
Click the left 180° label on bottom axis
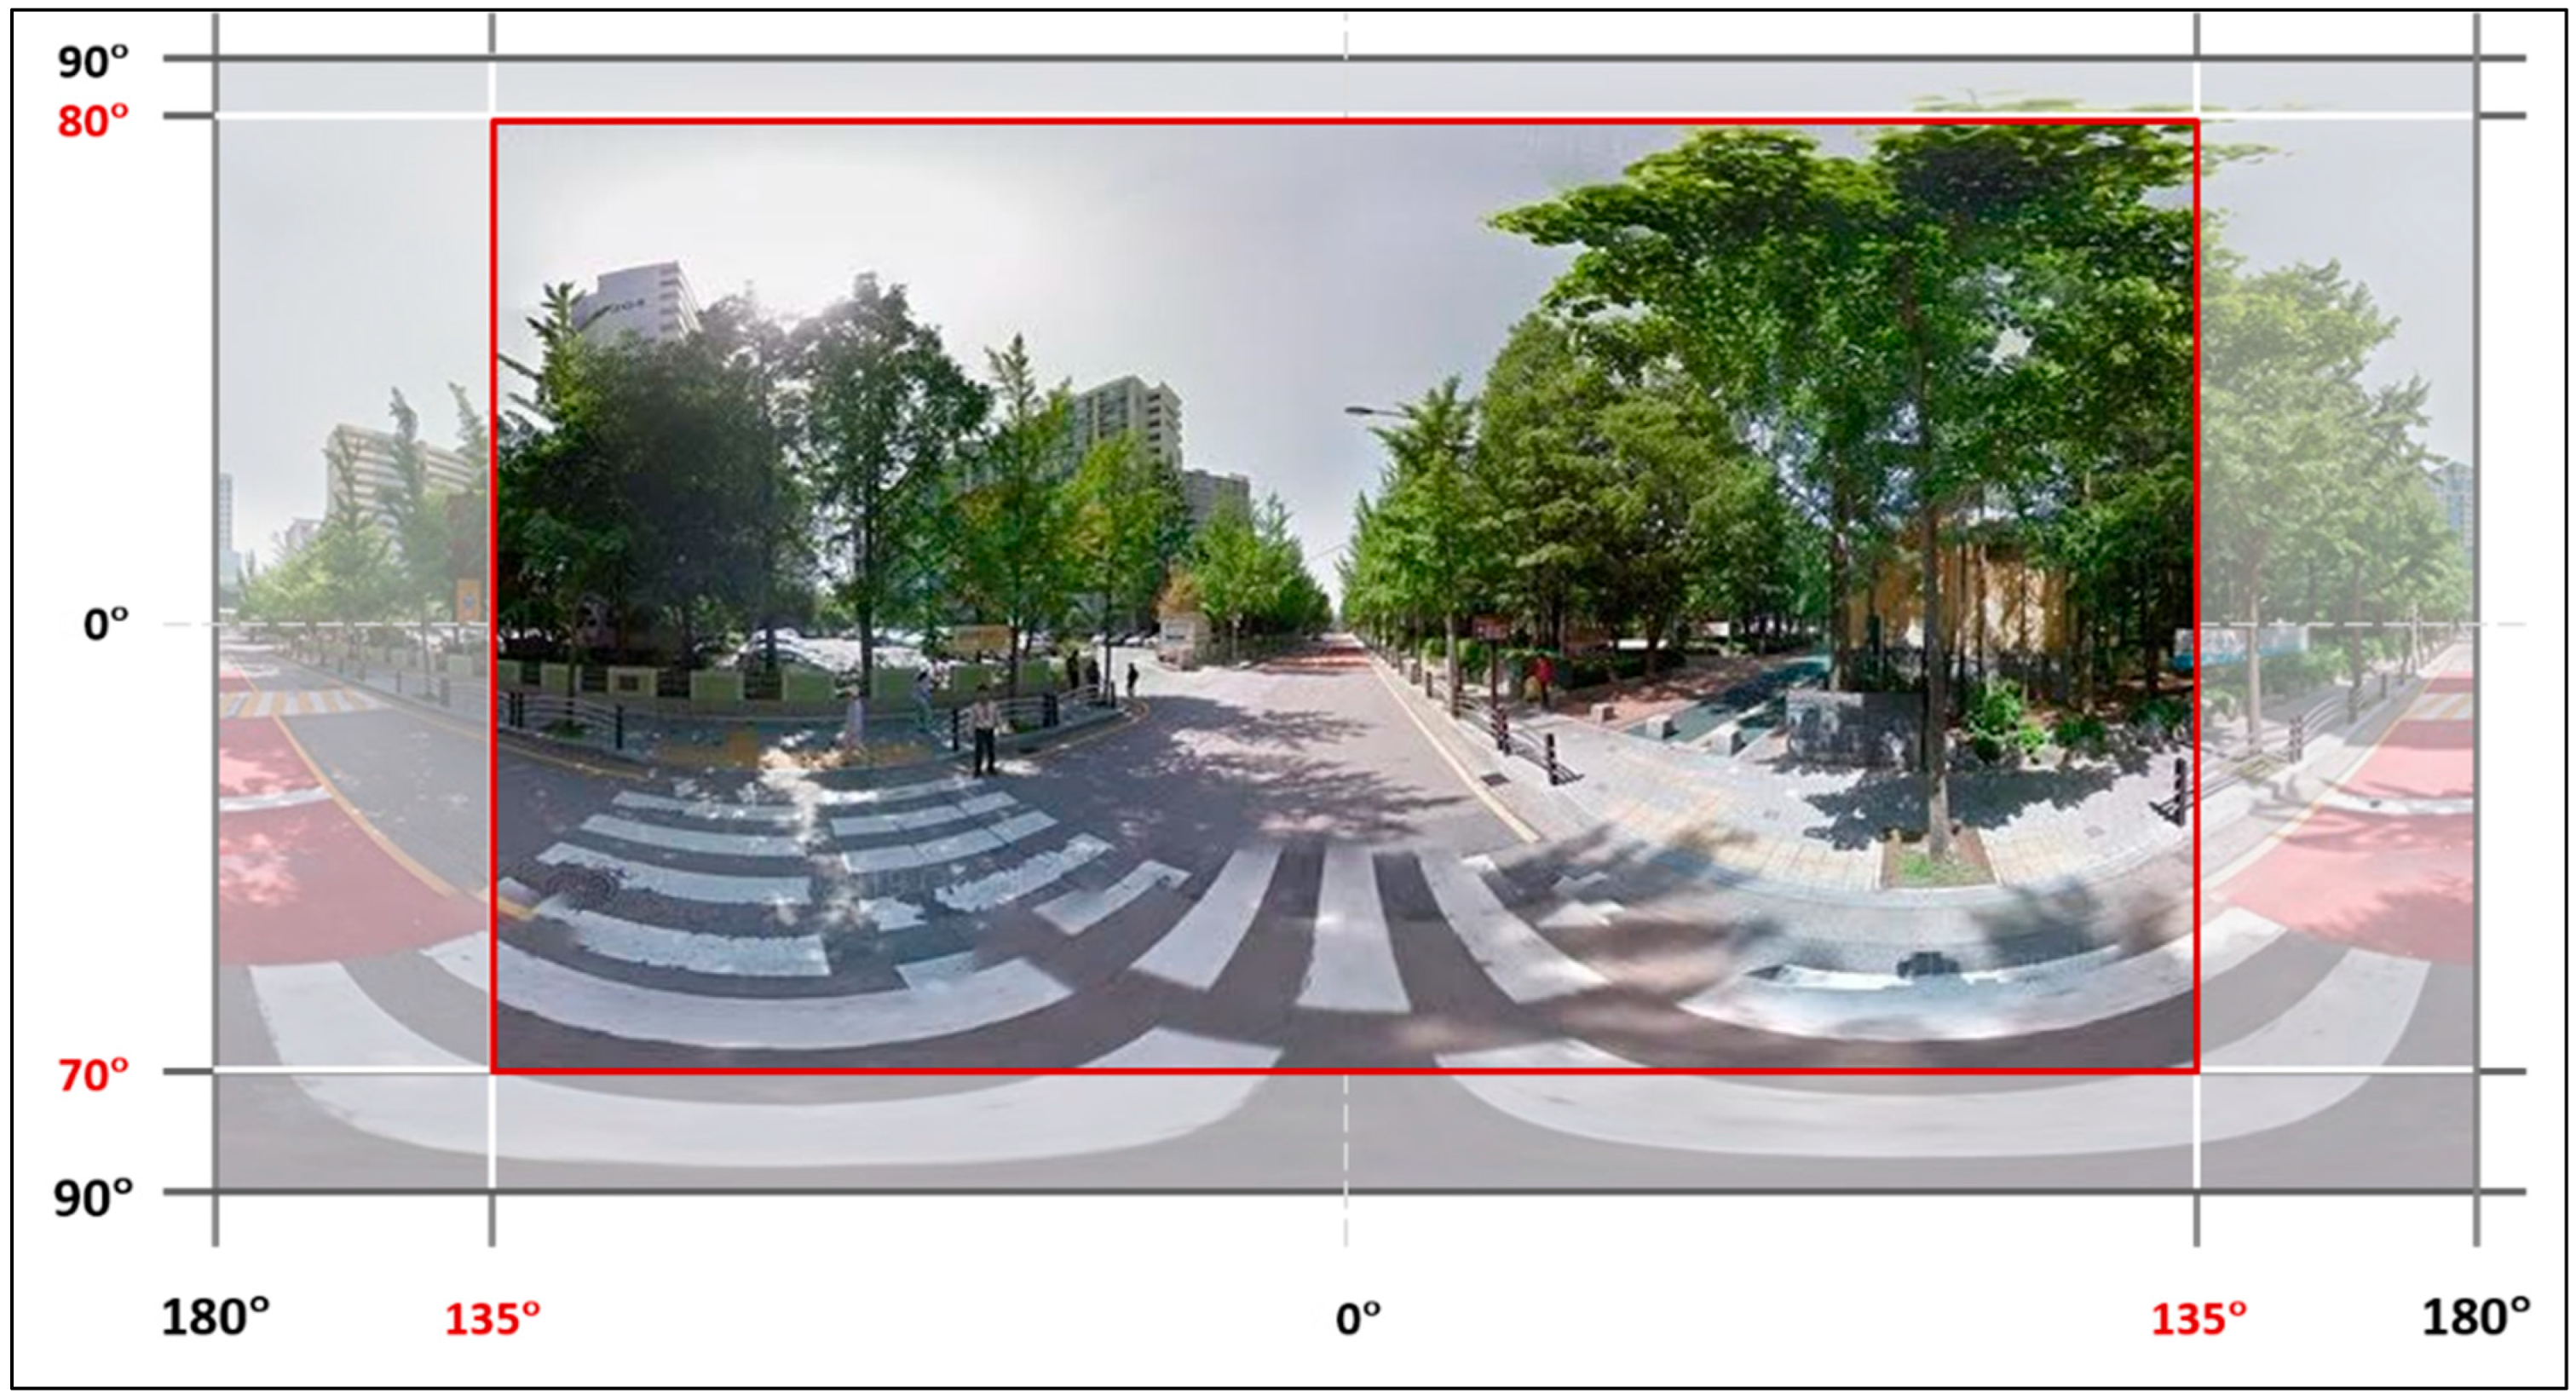tap(215, 1318)
